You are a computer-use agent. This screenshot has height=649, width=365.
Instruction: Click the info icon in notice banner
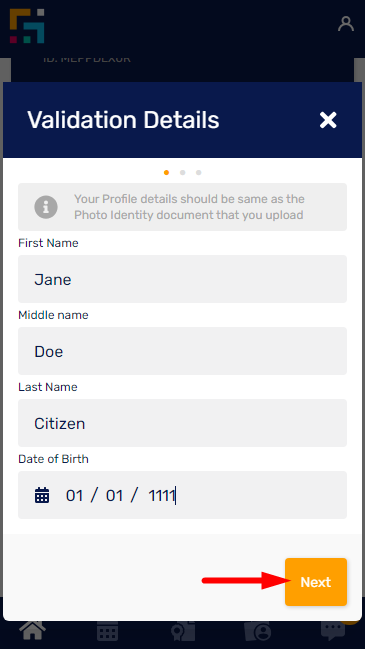pyautogui.click(x=46, y=207)
